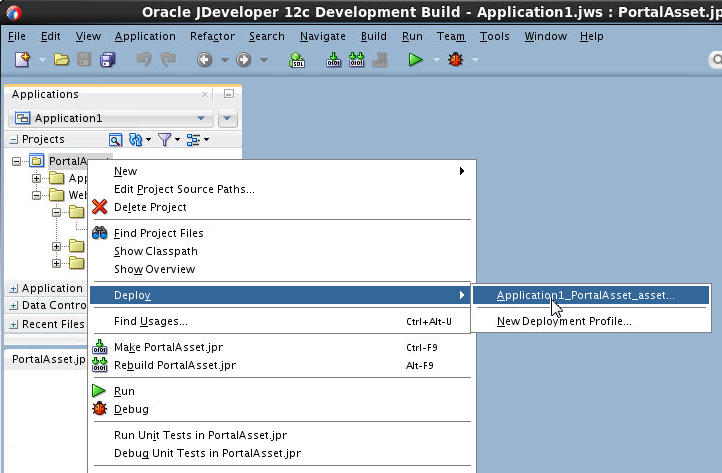Select Edit Project Source Paths
The height and width of the screenshot is (473, 722).
point(283,189)
